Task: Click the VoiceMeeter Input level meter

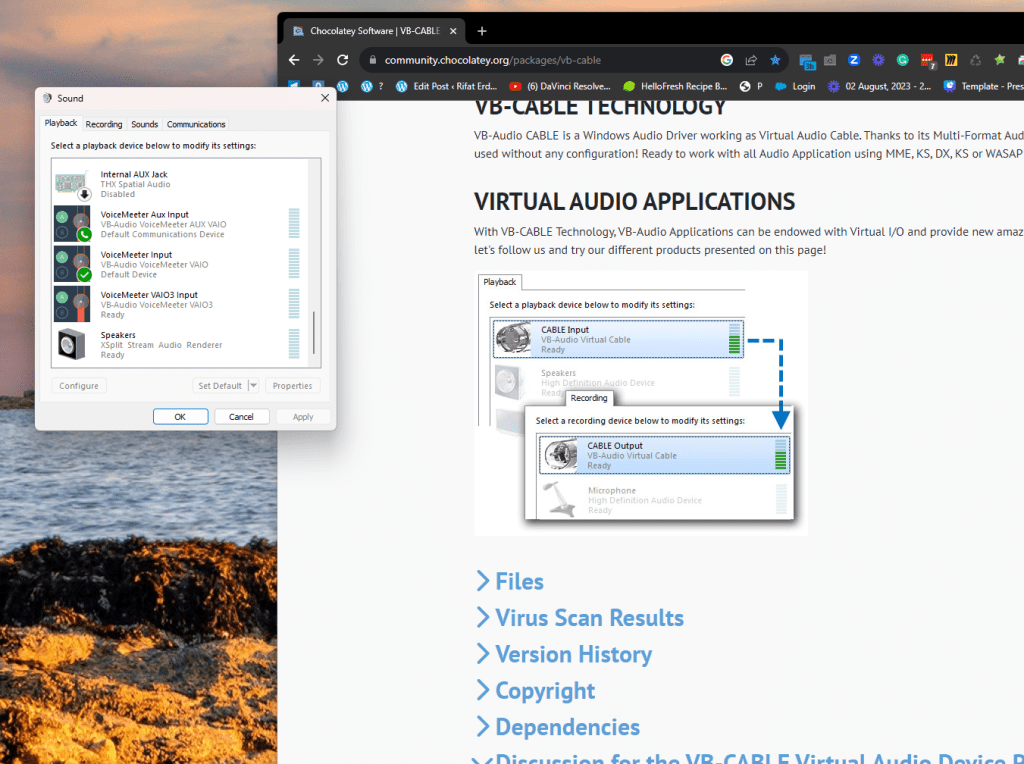Action: pos(294,264)
